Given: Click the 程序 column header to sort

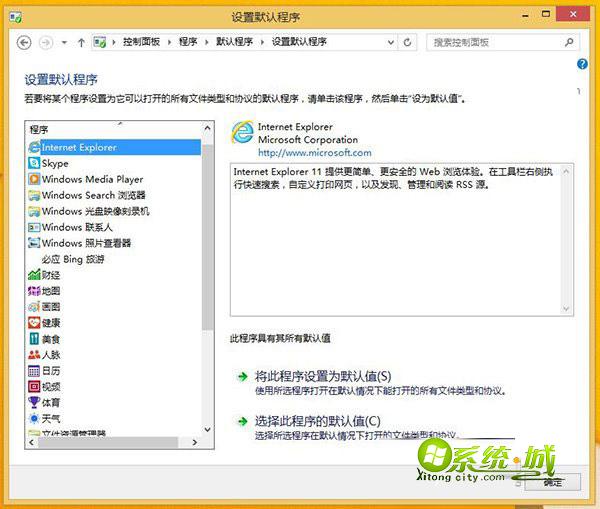Looking at the screenshot, I should (110, 129).
